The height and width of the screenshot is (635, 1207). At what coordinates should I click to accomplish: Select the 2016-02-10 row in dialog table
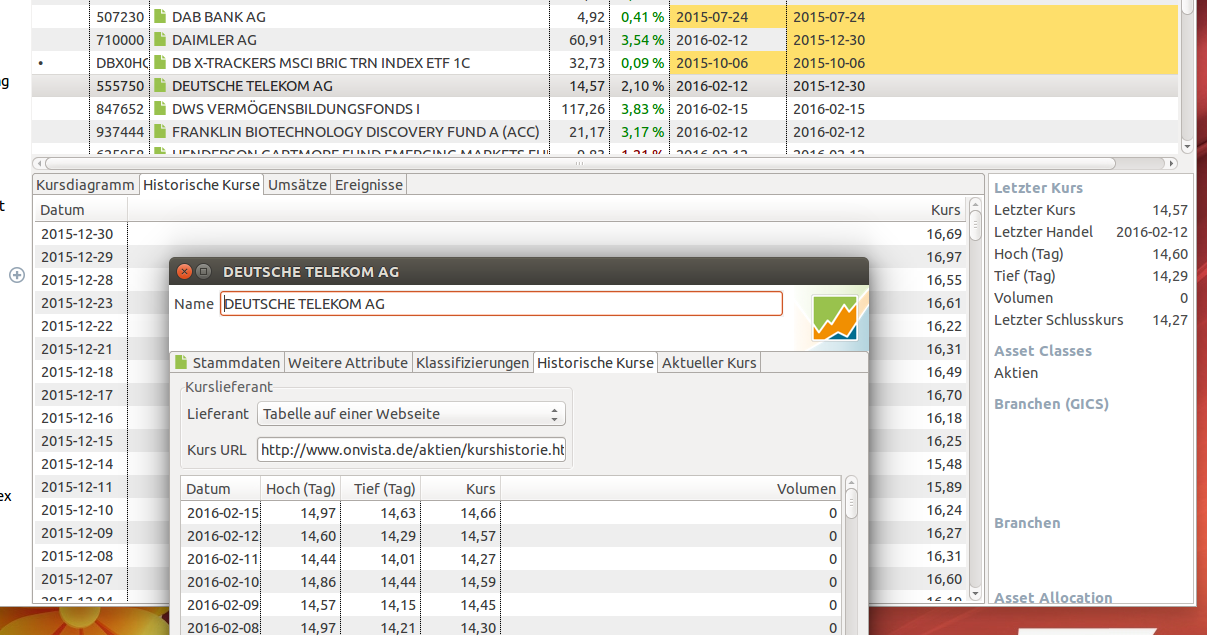point(511,582)
